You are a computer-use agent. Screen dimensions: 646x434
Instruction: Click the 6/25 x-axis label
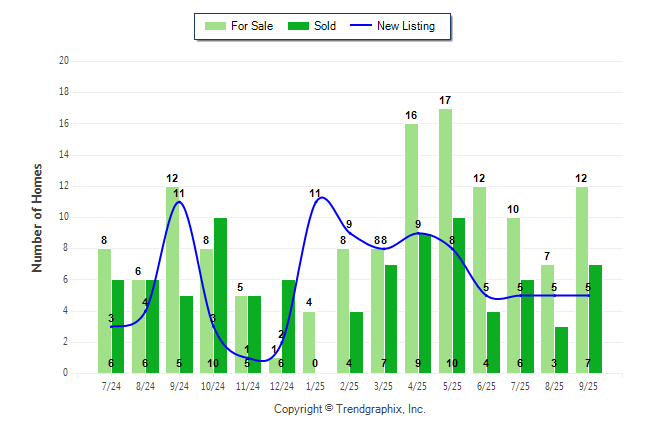(486, 385)
